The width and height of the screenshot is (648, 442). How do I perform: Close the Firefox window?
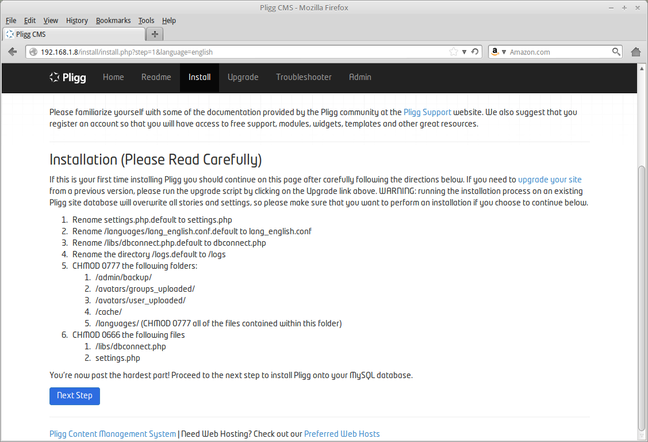(637, 8)
